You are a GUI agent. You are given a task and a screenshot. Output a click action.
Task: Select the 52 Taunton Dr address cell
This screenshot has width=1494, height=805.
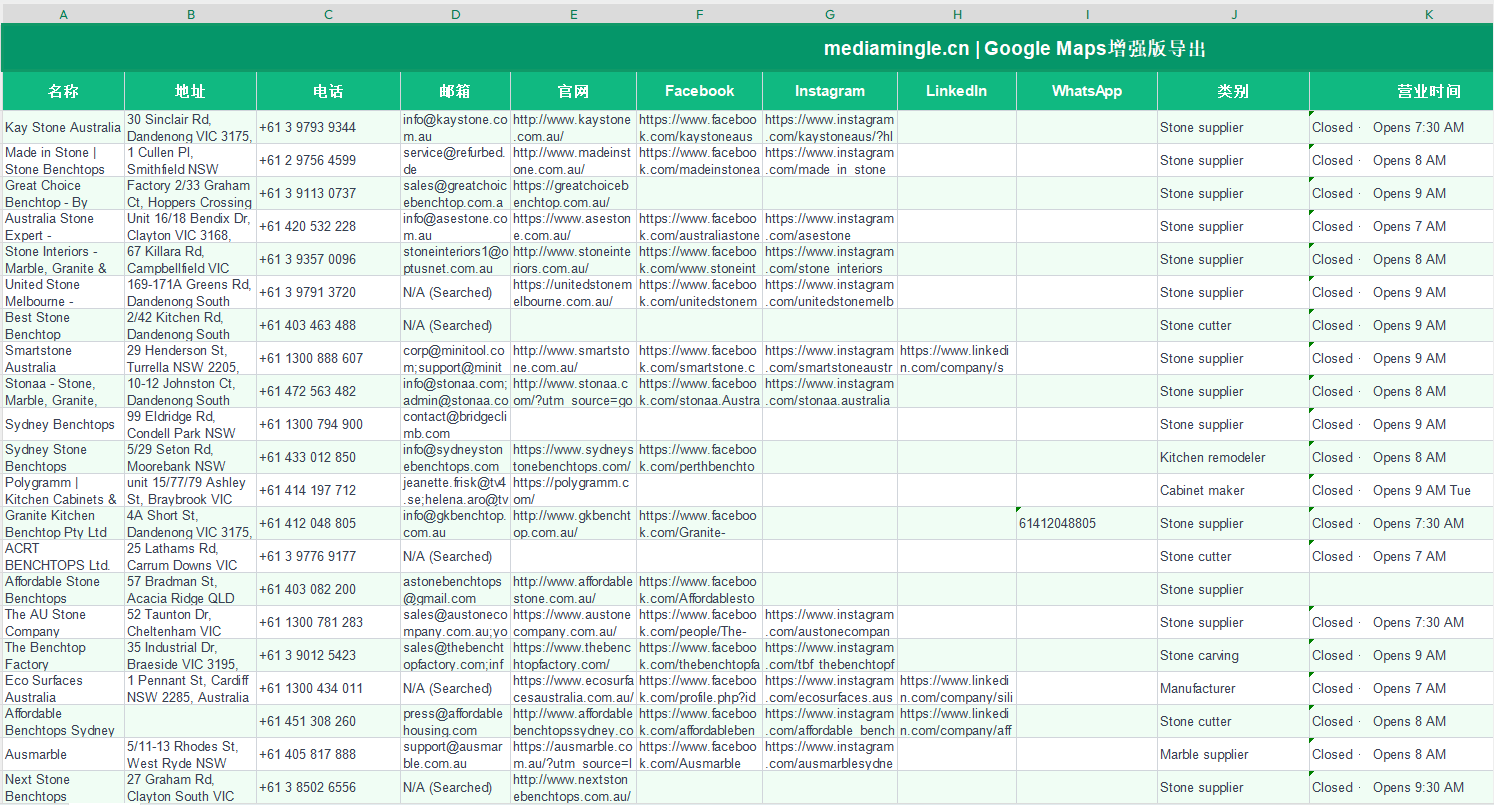tap(190, 622)
